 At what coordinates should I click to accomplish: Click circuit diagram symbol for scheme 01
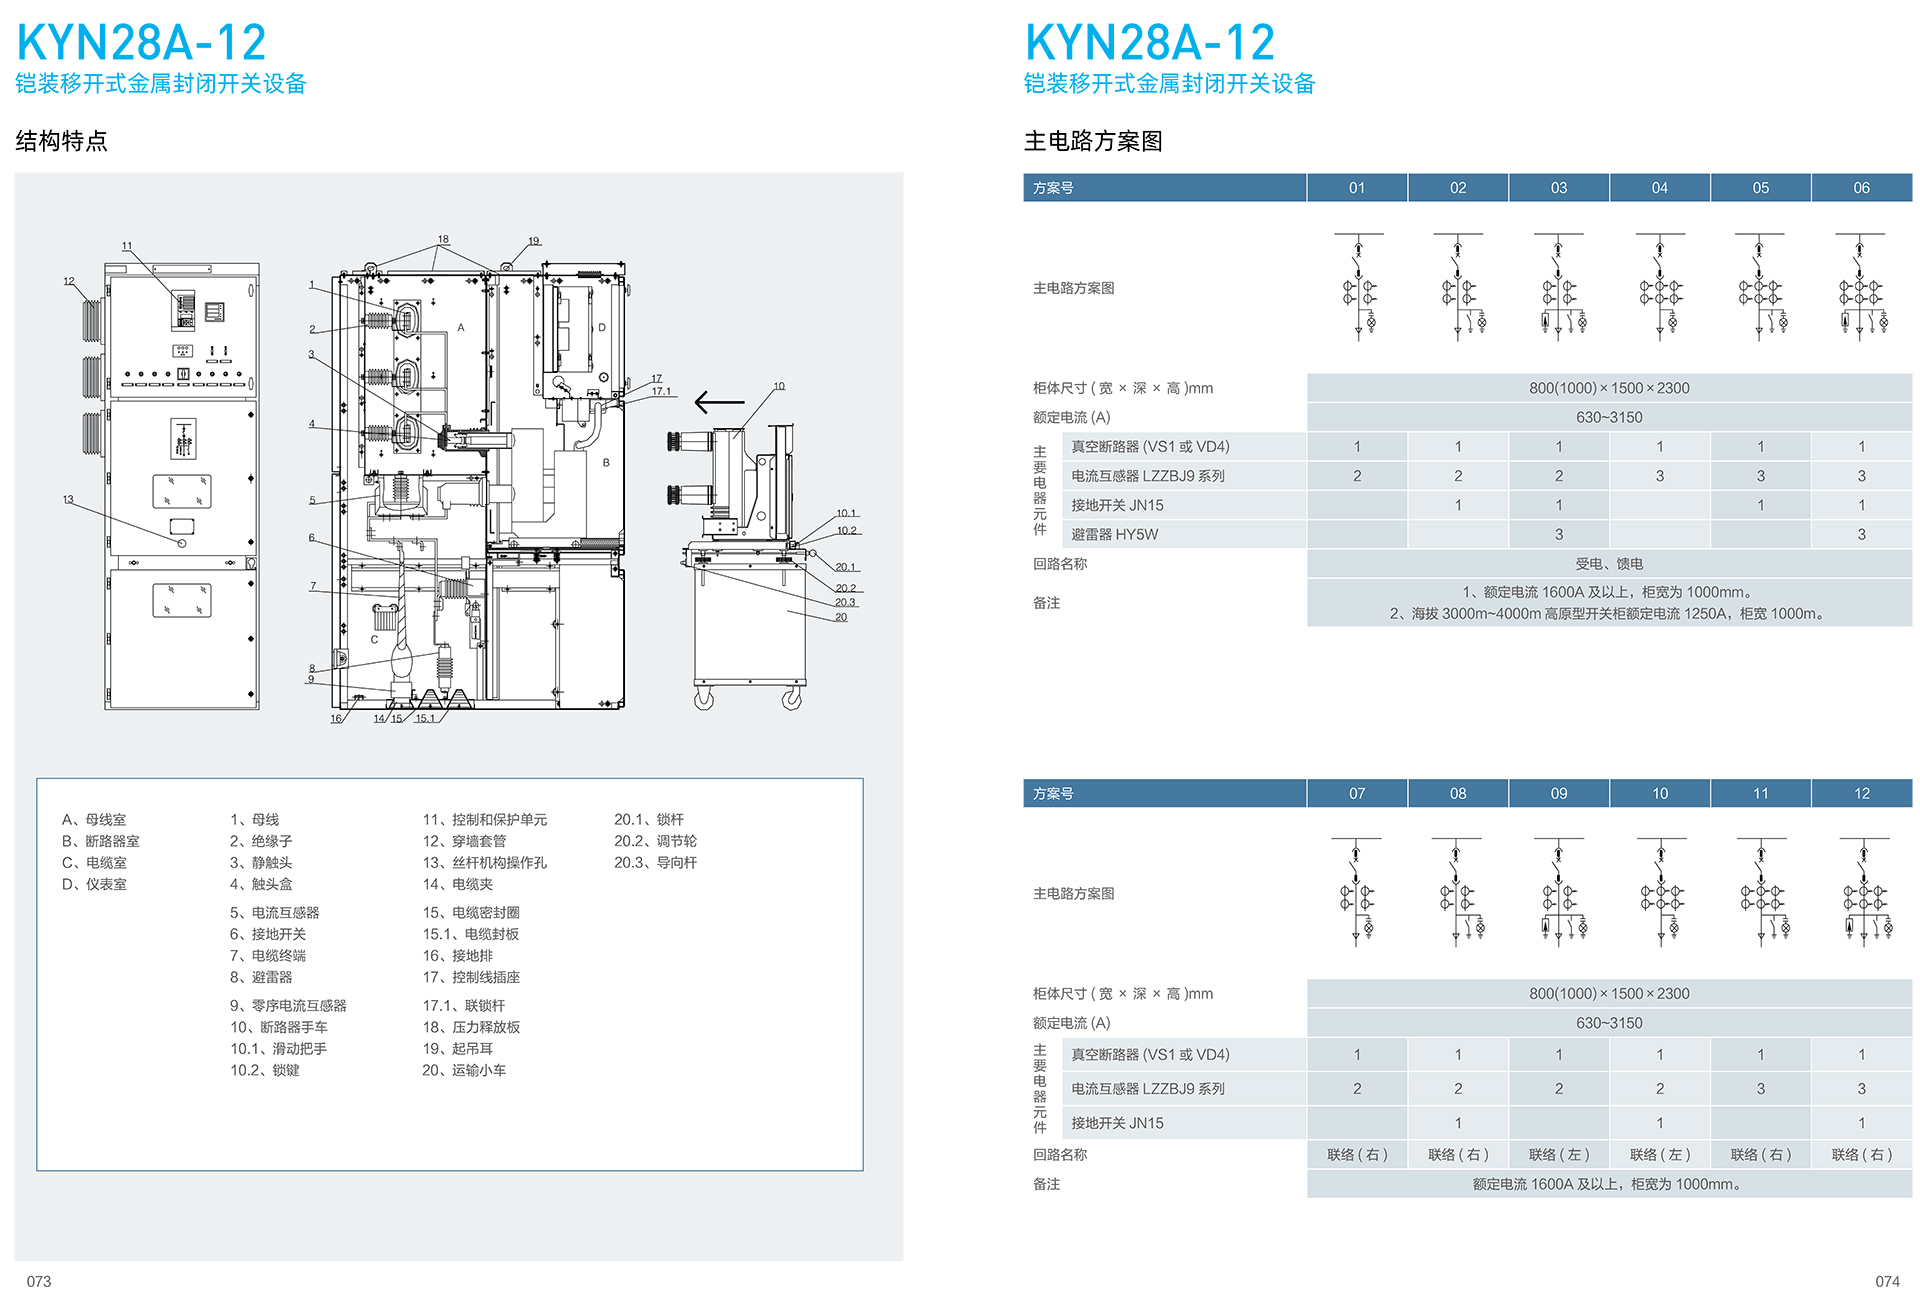1358,288
